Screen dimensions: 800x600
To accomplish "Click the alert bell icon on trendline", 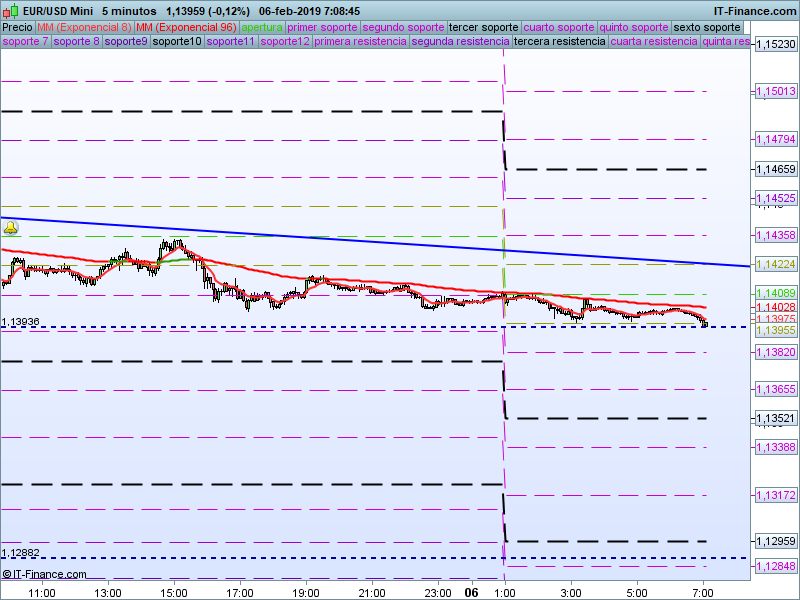I will pyautogui.click(x=11, y=228).
